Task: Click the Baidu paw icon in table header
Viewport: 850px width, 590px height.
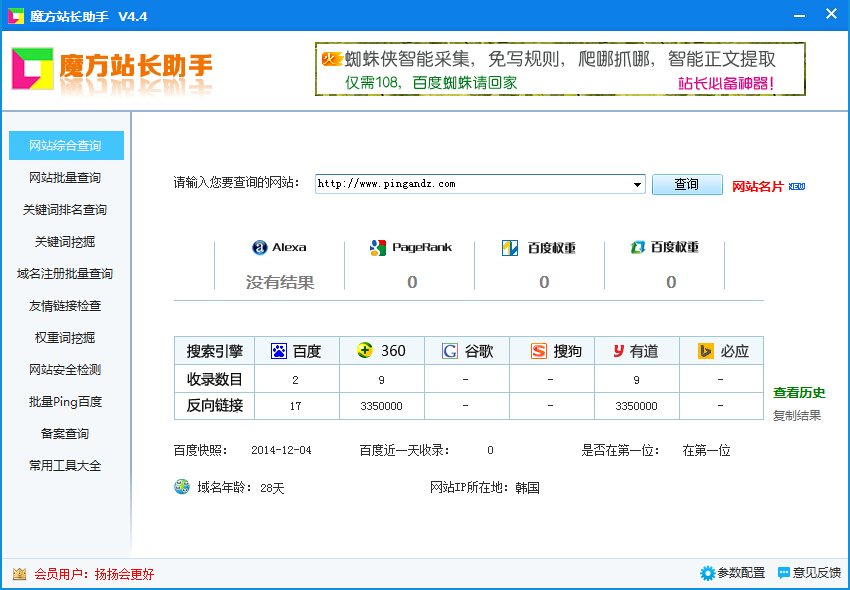Action: point(279,351)
